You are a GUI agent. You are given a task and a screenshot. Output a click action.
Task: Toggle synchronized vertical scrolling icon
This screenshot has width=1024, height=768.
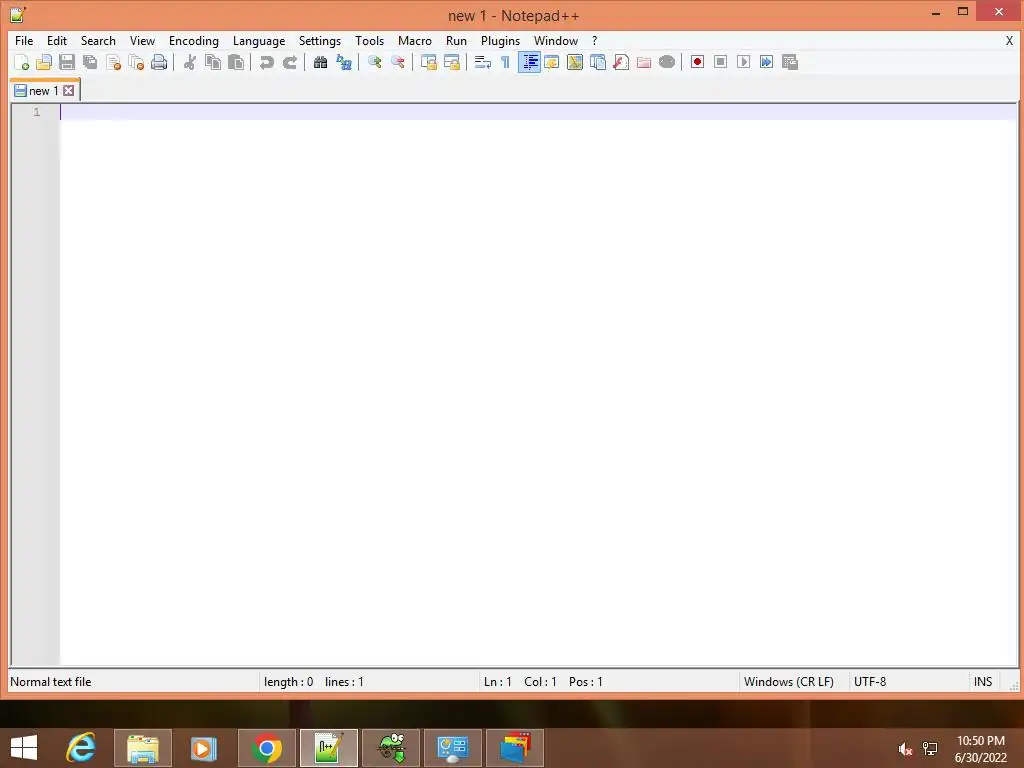click(x=428, y=62)
